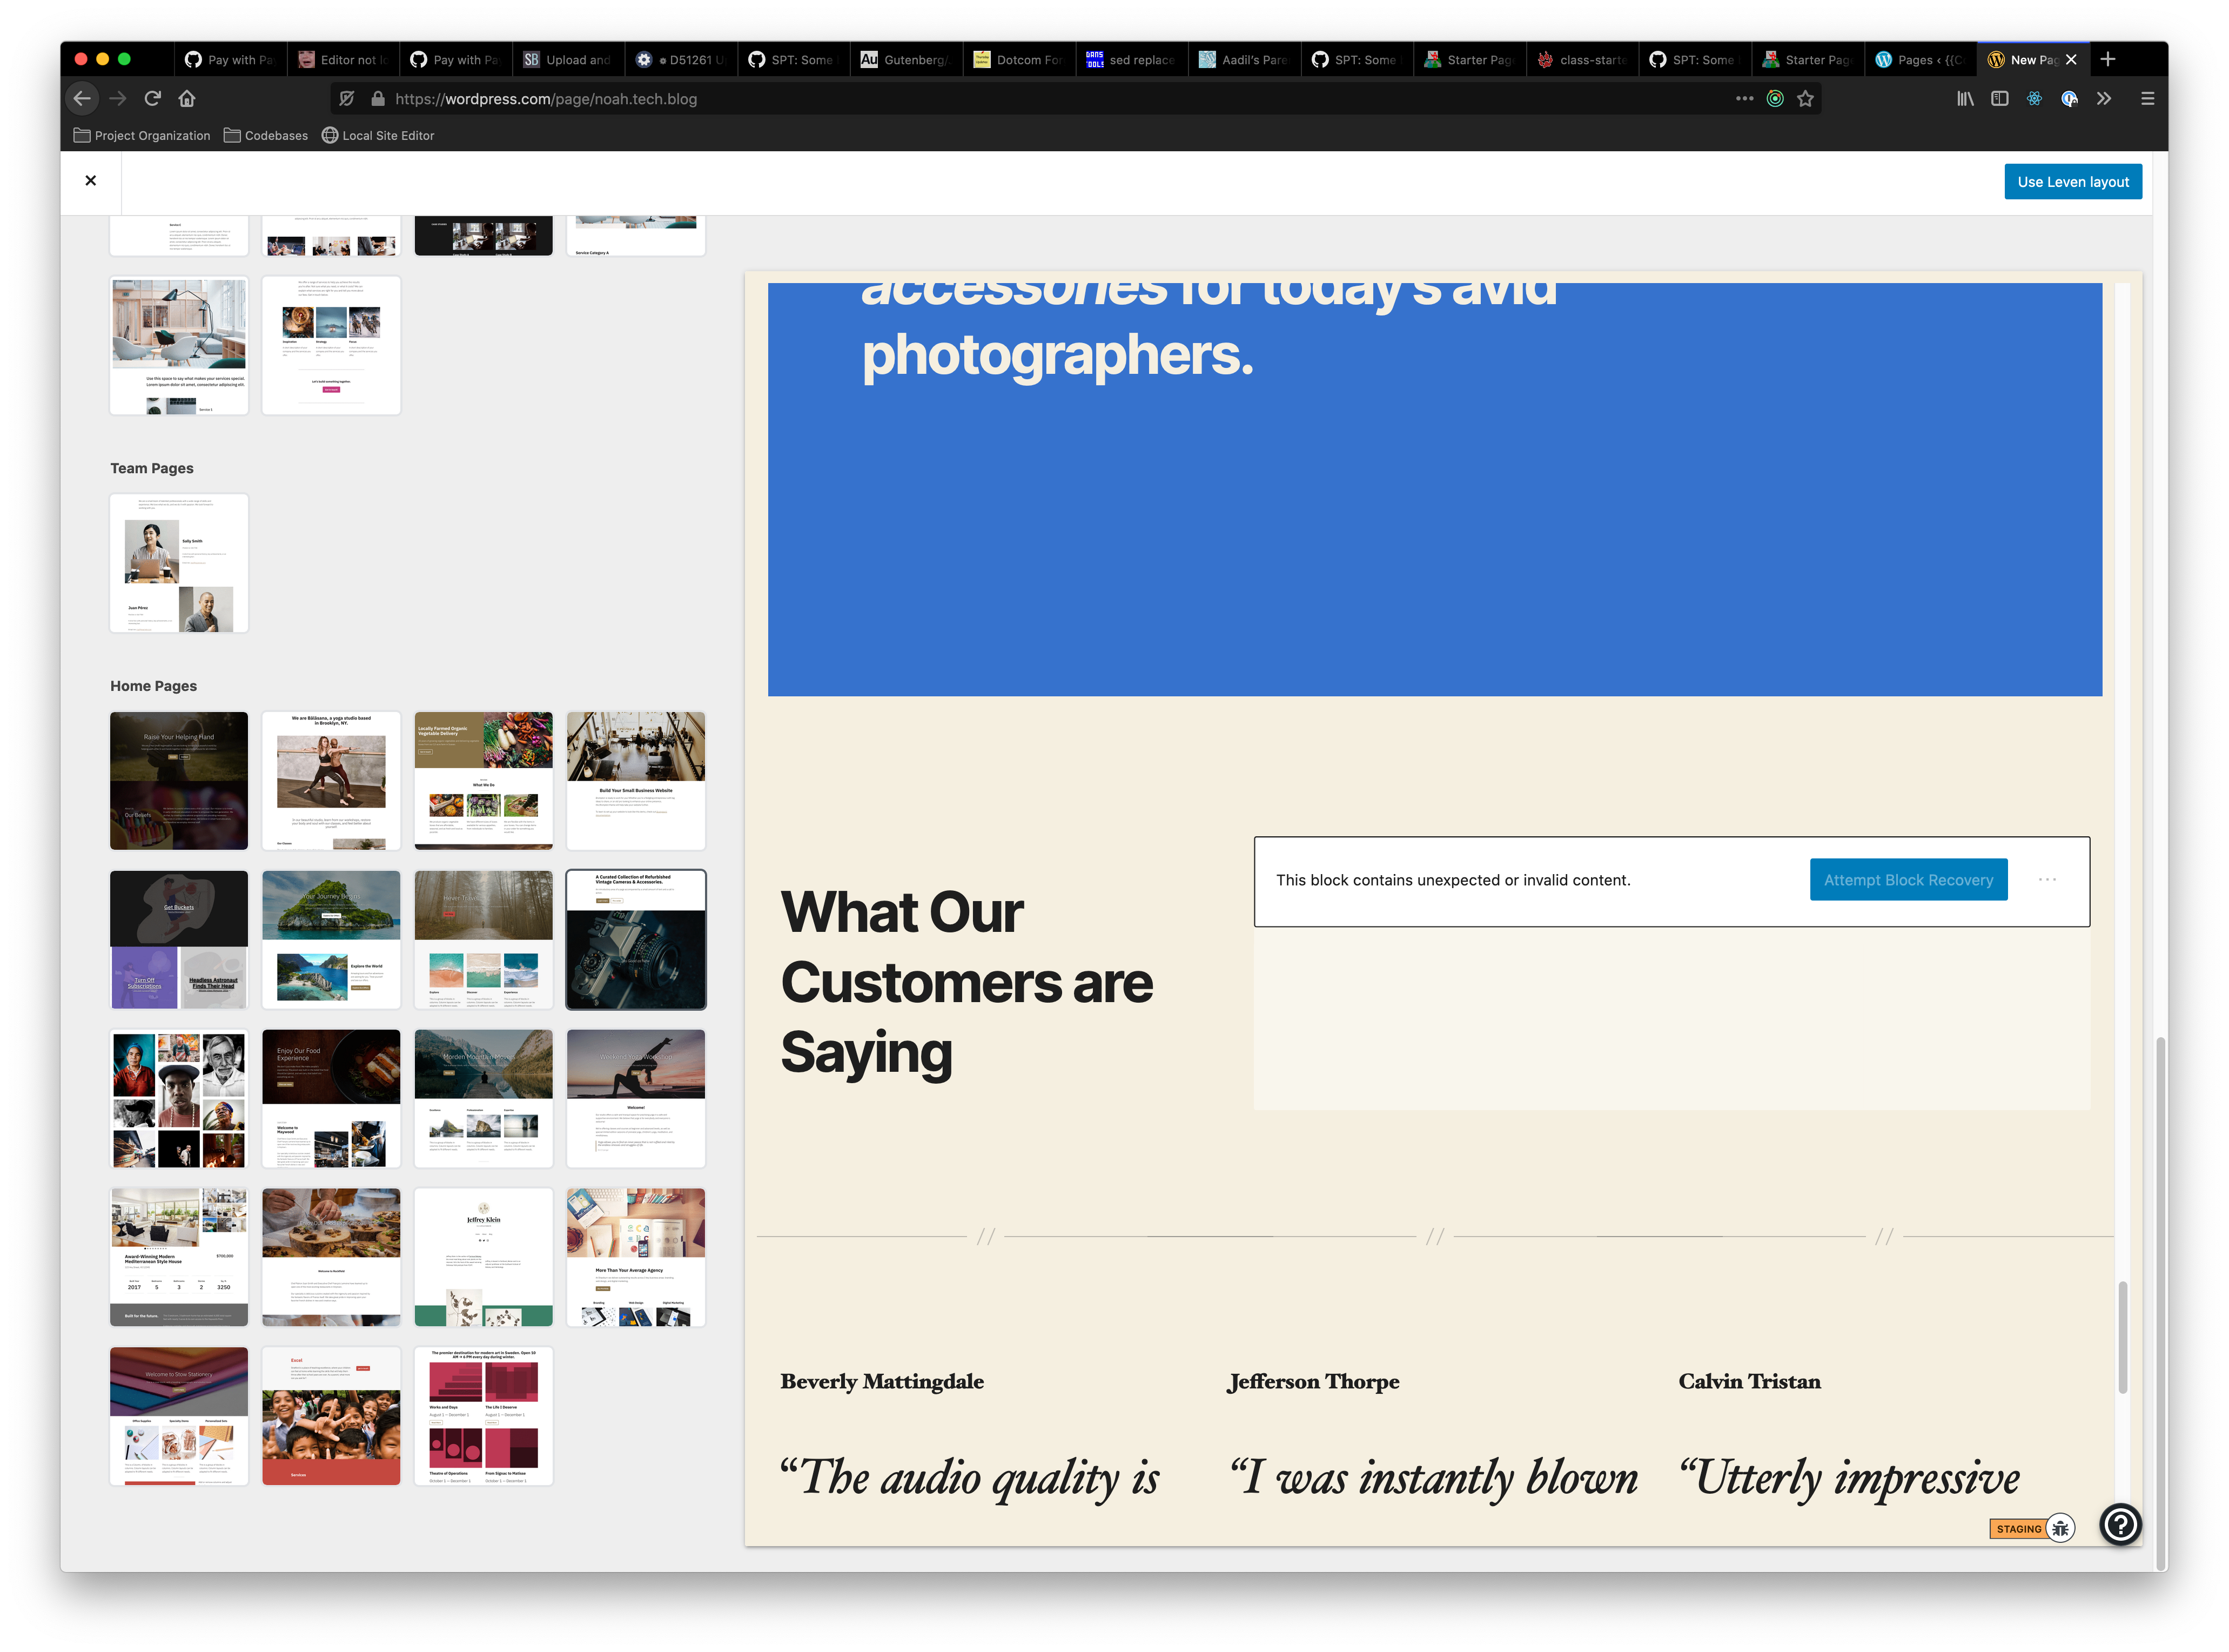Open the Project Organization bookmarks folder

tap(142, 136)
